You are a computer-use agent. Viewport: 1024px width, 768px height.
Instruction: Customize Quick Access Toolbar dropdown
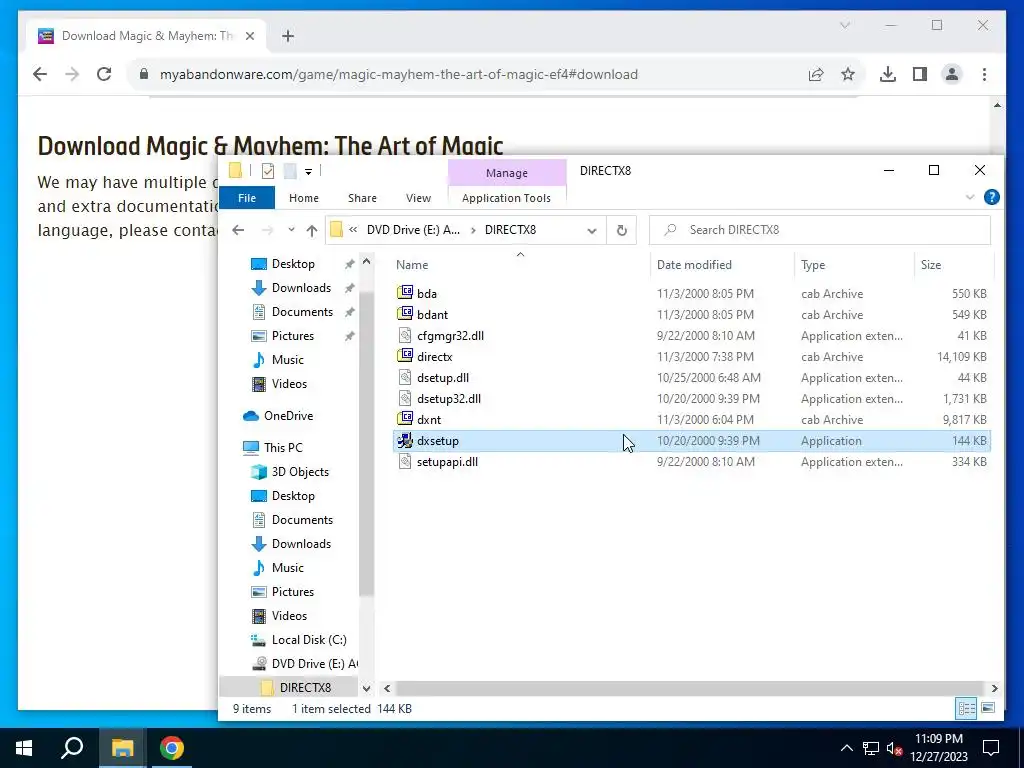pyautogui.click(x=308, y=172)
